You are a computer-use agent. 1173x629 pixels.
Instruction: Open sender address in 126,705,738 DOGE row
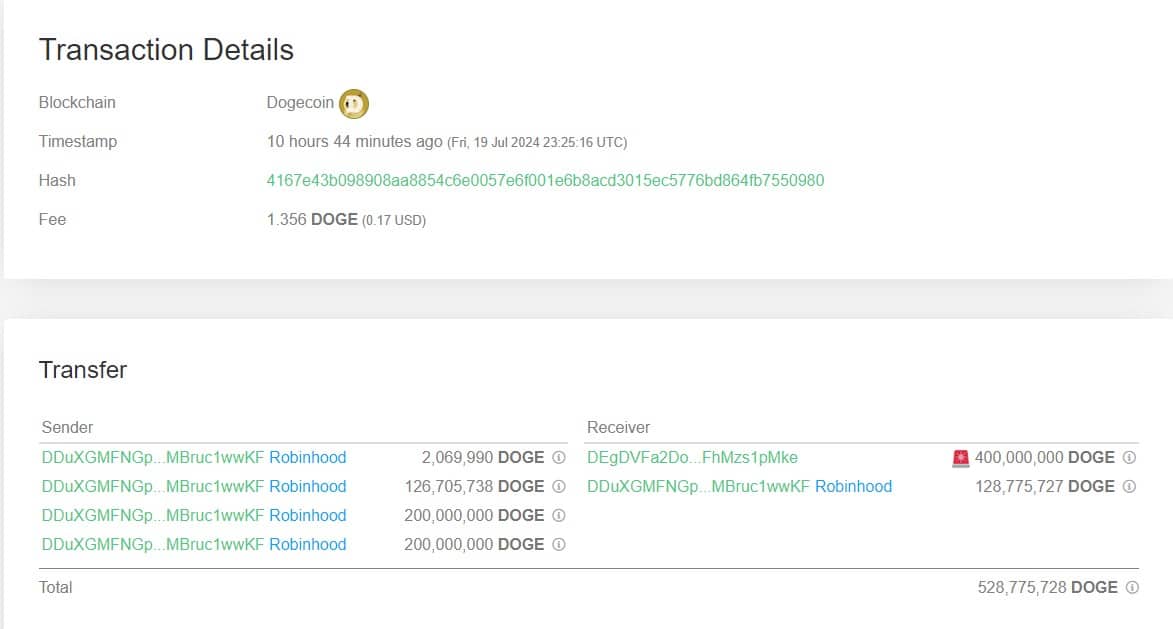point(153,487)
